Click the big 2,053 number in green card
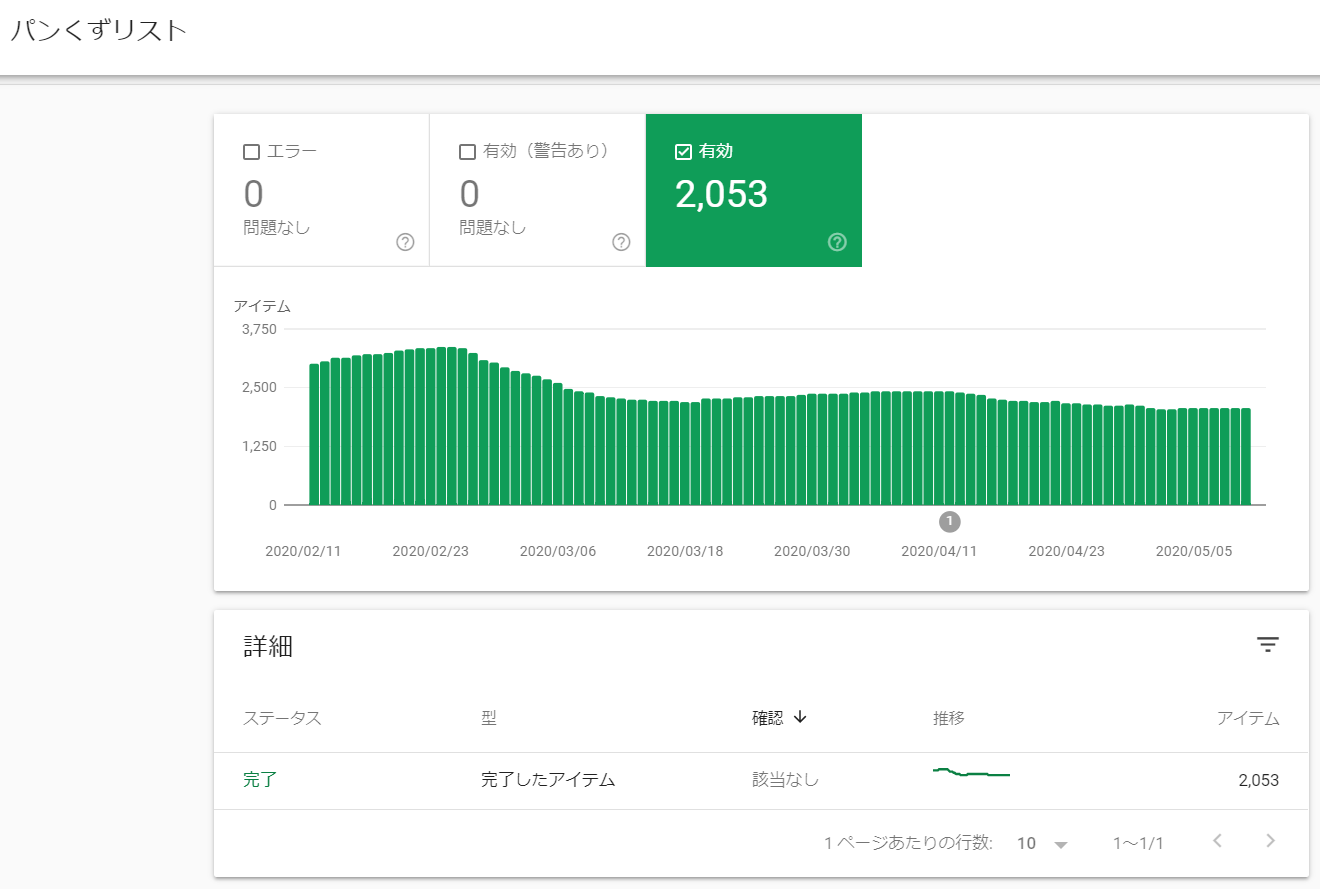This screenshot has height=889, width=1320. 721,195
